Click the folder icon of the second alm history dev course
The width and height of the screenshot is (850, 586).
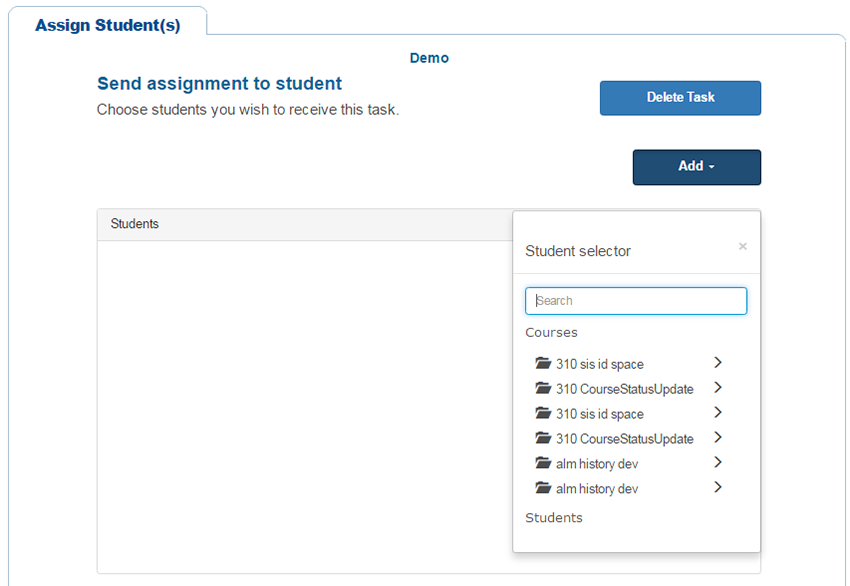click(x=543, y=489)
